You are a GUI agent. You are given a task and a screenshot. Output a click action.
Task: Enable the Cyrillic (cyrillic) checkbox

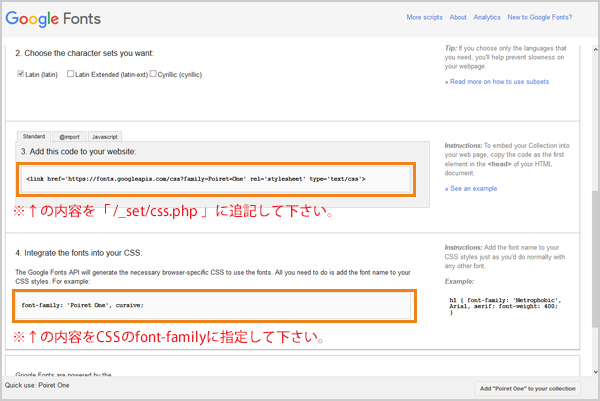(153, 73)
